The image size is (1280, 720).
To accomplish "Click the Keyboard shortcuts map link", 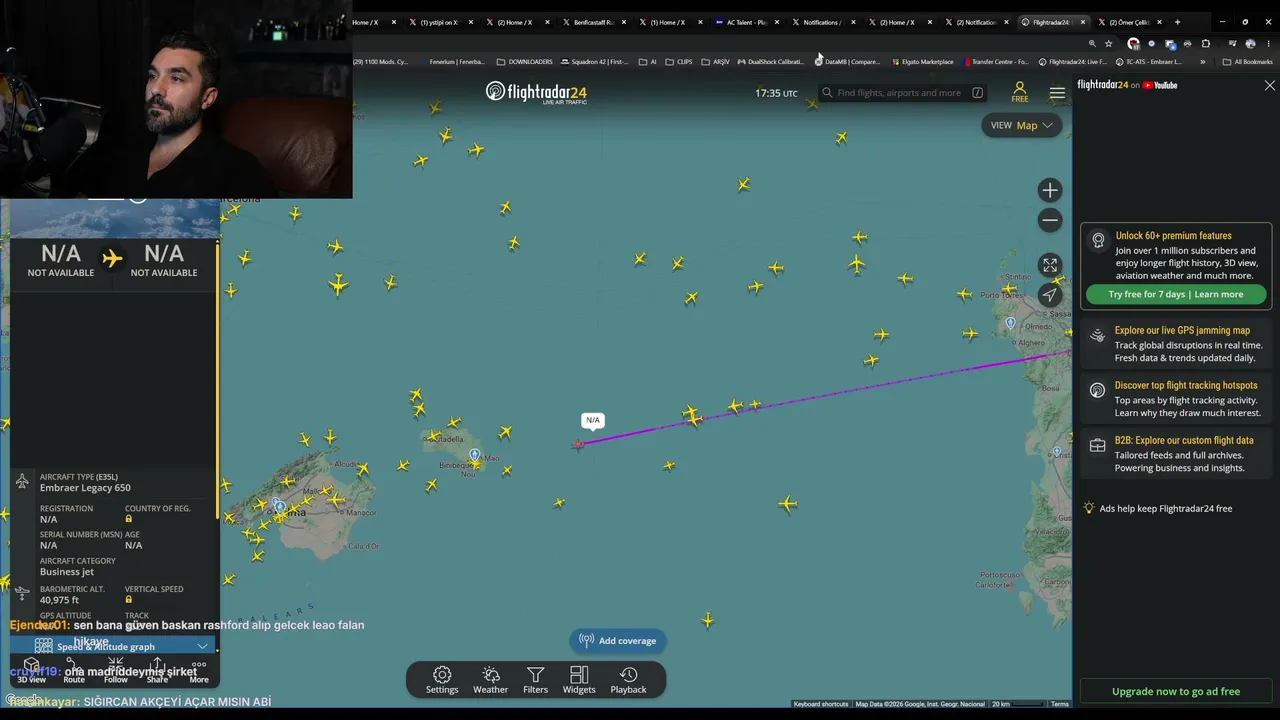I will coord(821,704).
